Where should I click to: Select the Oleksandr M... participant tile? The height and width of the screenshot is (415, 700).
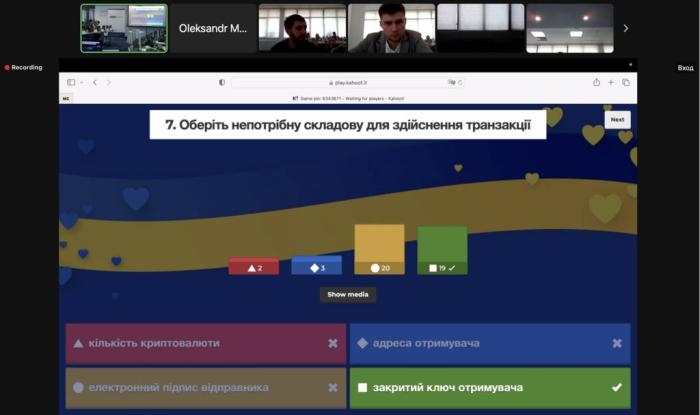click(212, 29)
